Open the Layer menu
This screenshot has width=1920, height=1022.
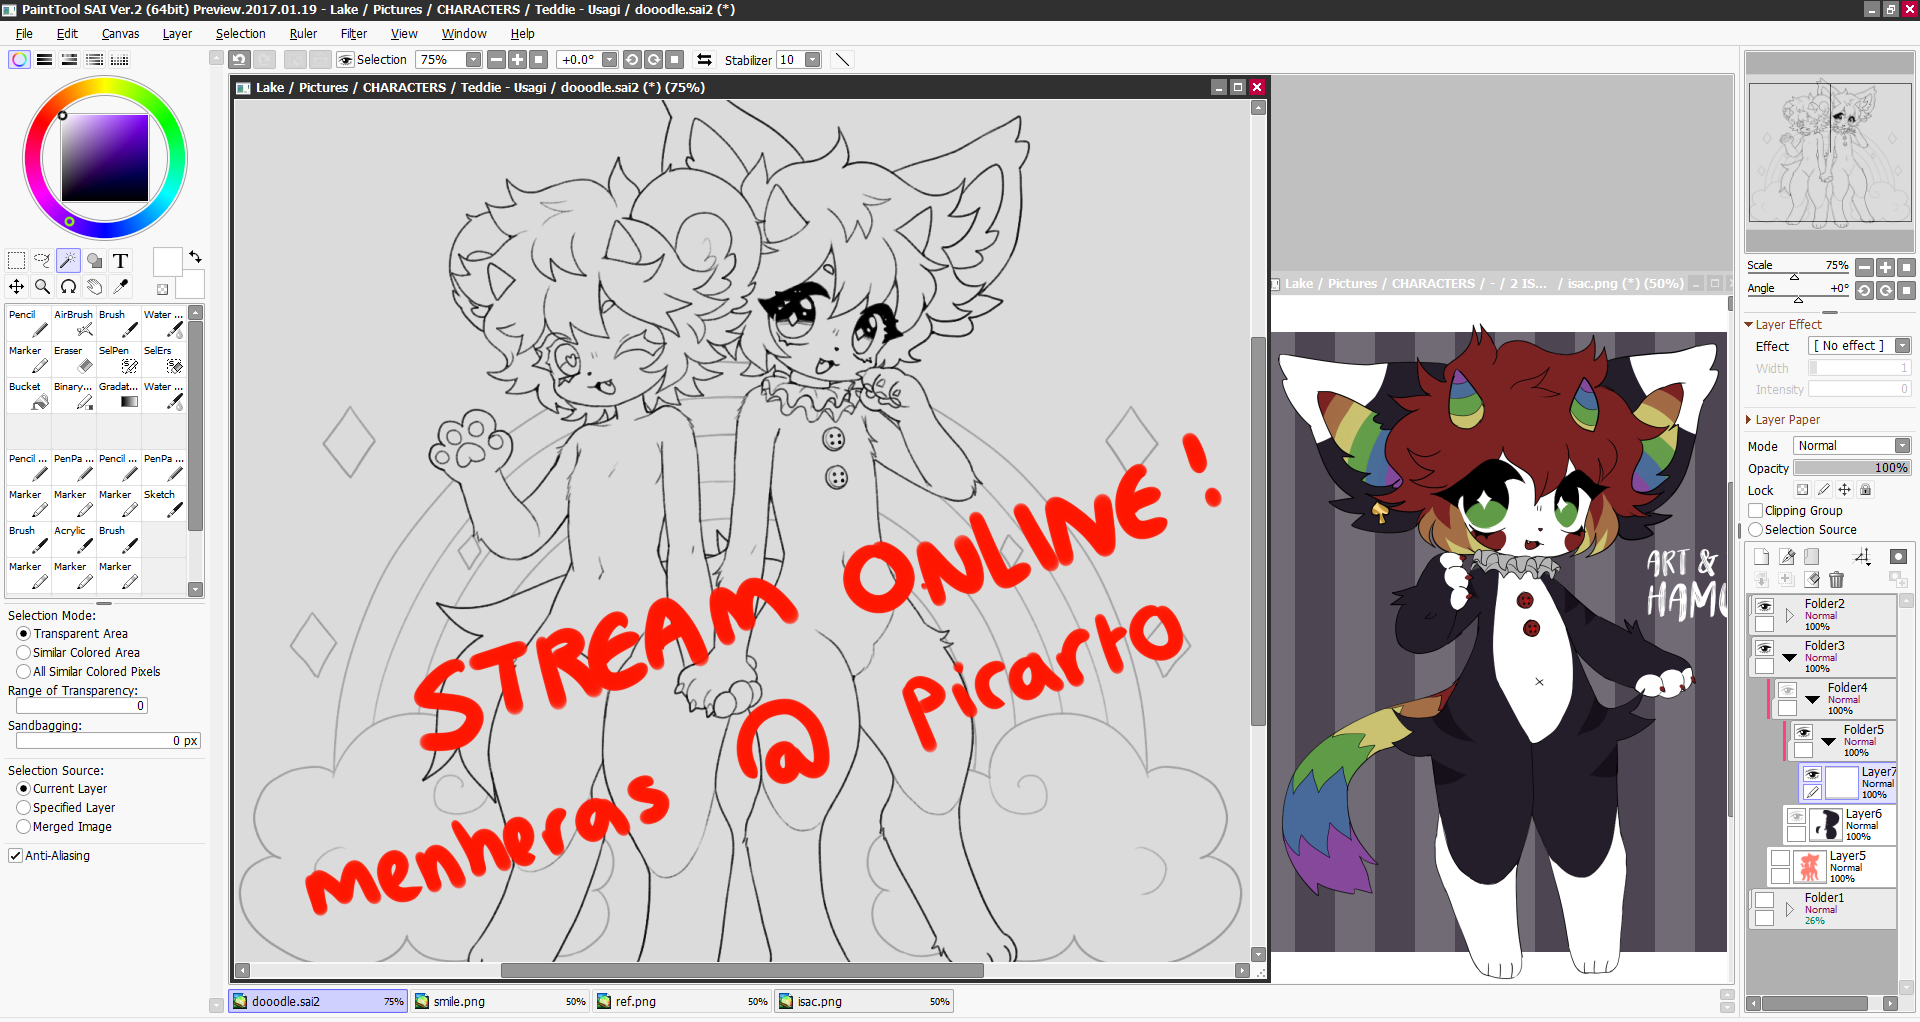pos(177,34)
